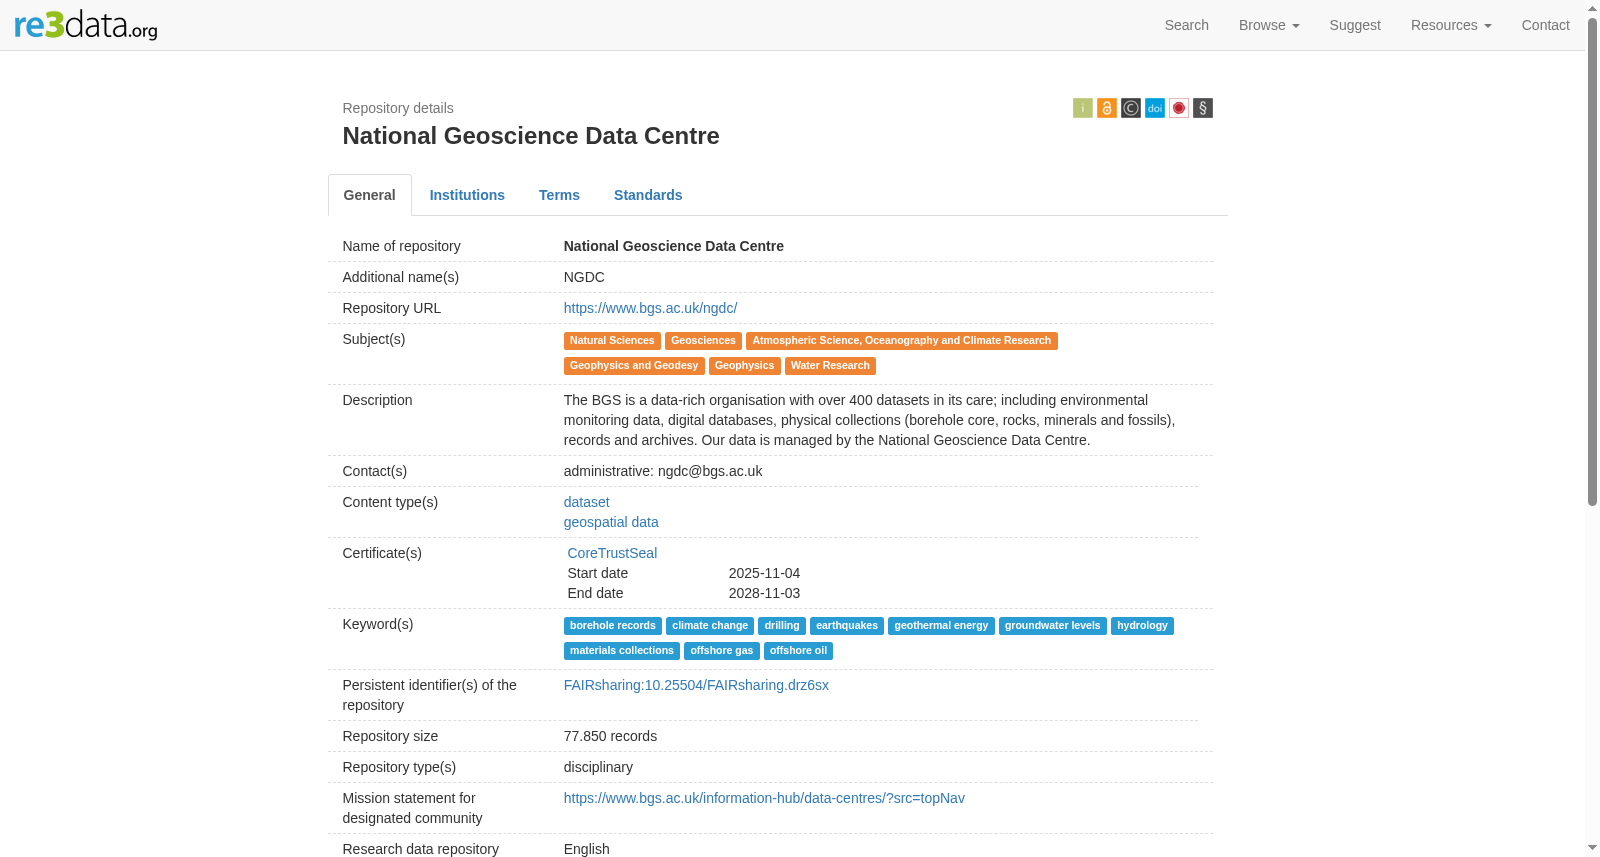Open the Resources dropdown menu
Viewport: 1600px width, 857px height.
[x=1451, y=25]
